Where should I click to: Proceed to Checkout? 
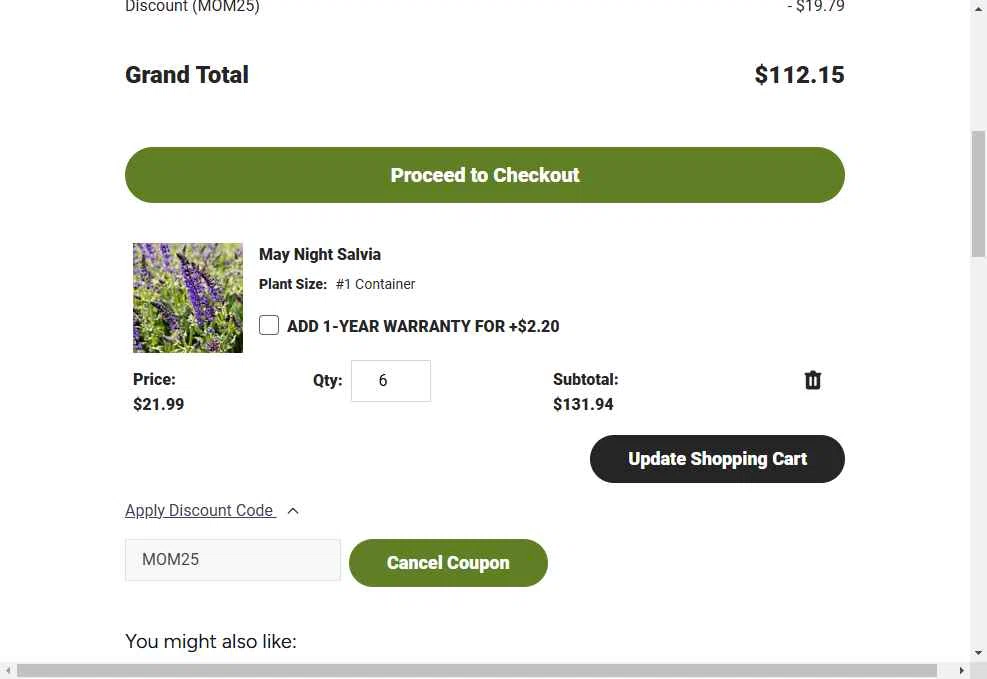(485, 175)
